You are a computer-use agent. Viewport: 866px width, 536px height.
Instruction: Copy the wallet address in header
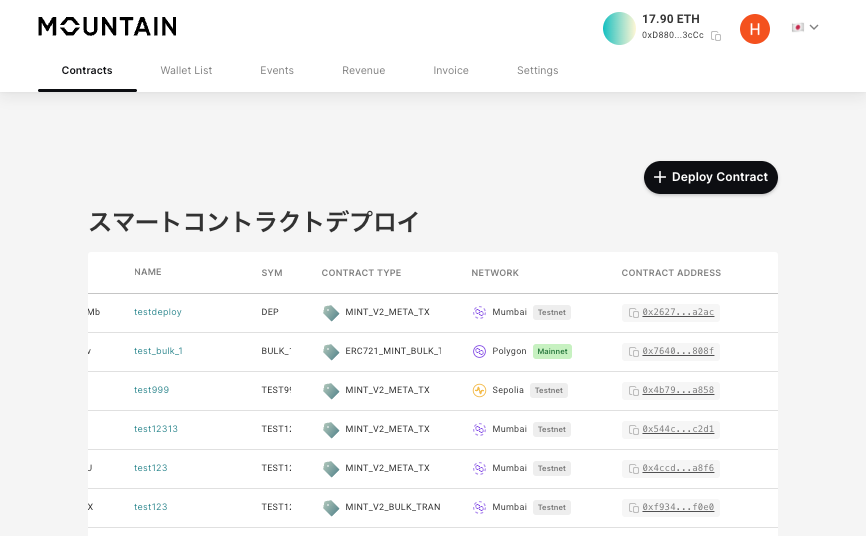[716, 36]
